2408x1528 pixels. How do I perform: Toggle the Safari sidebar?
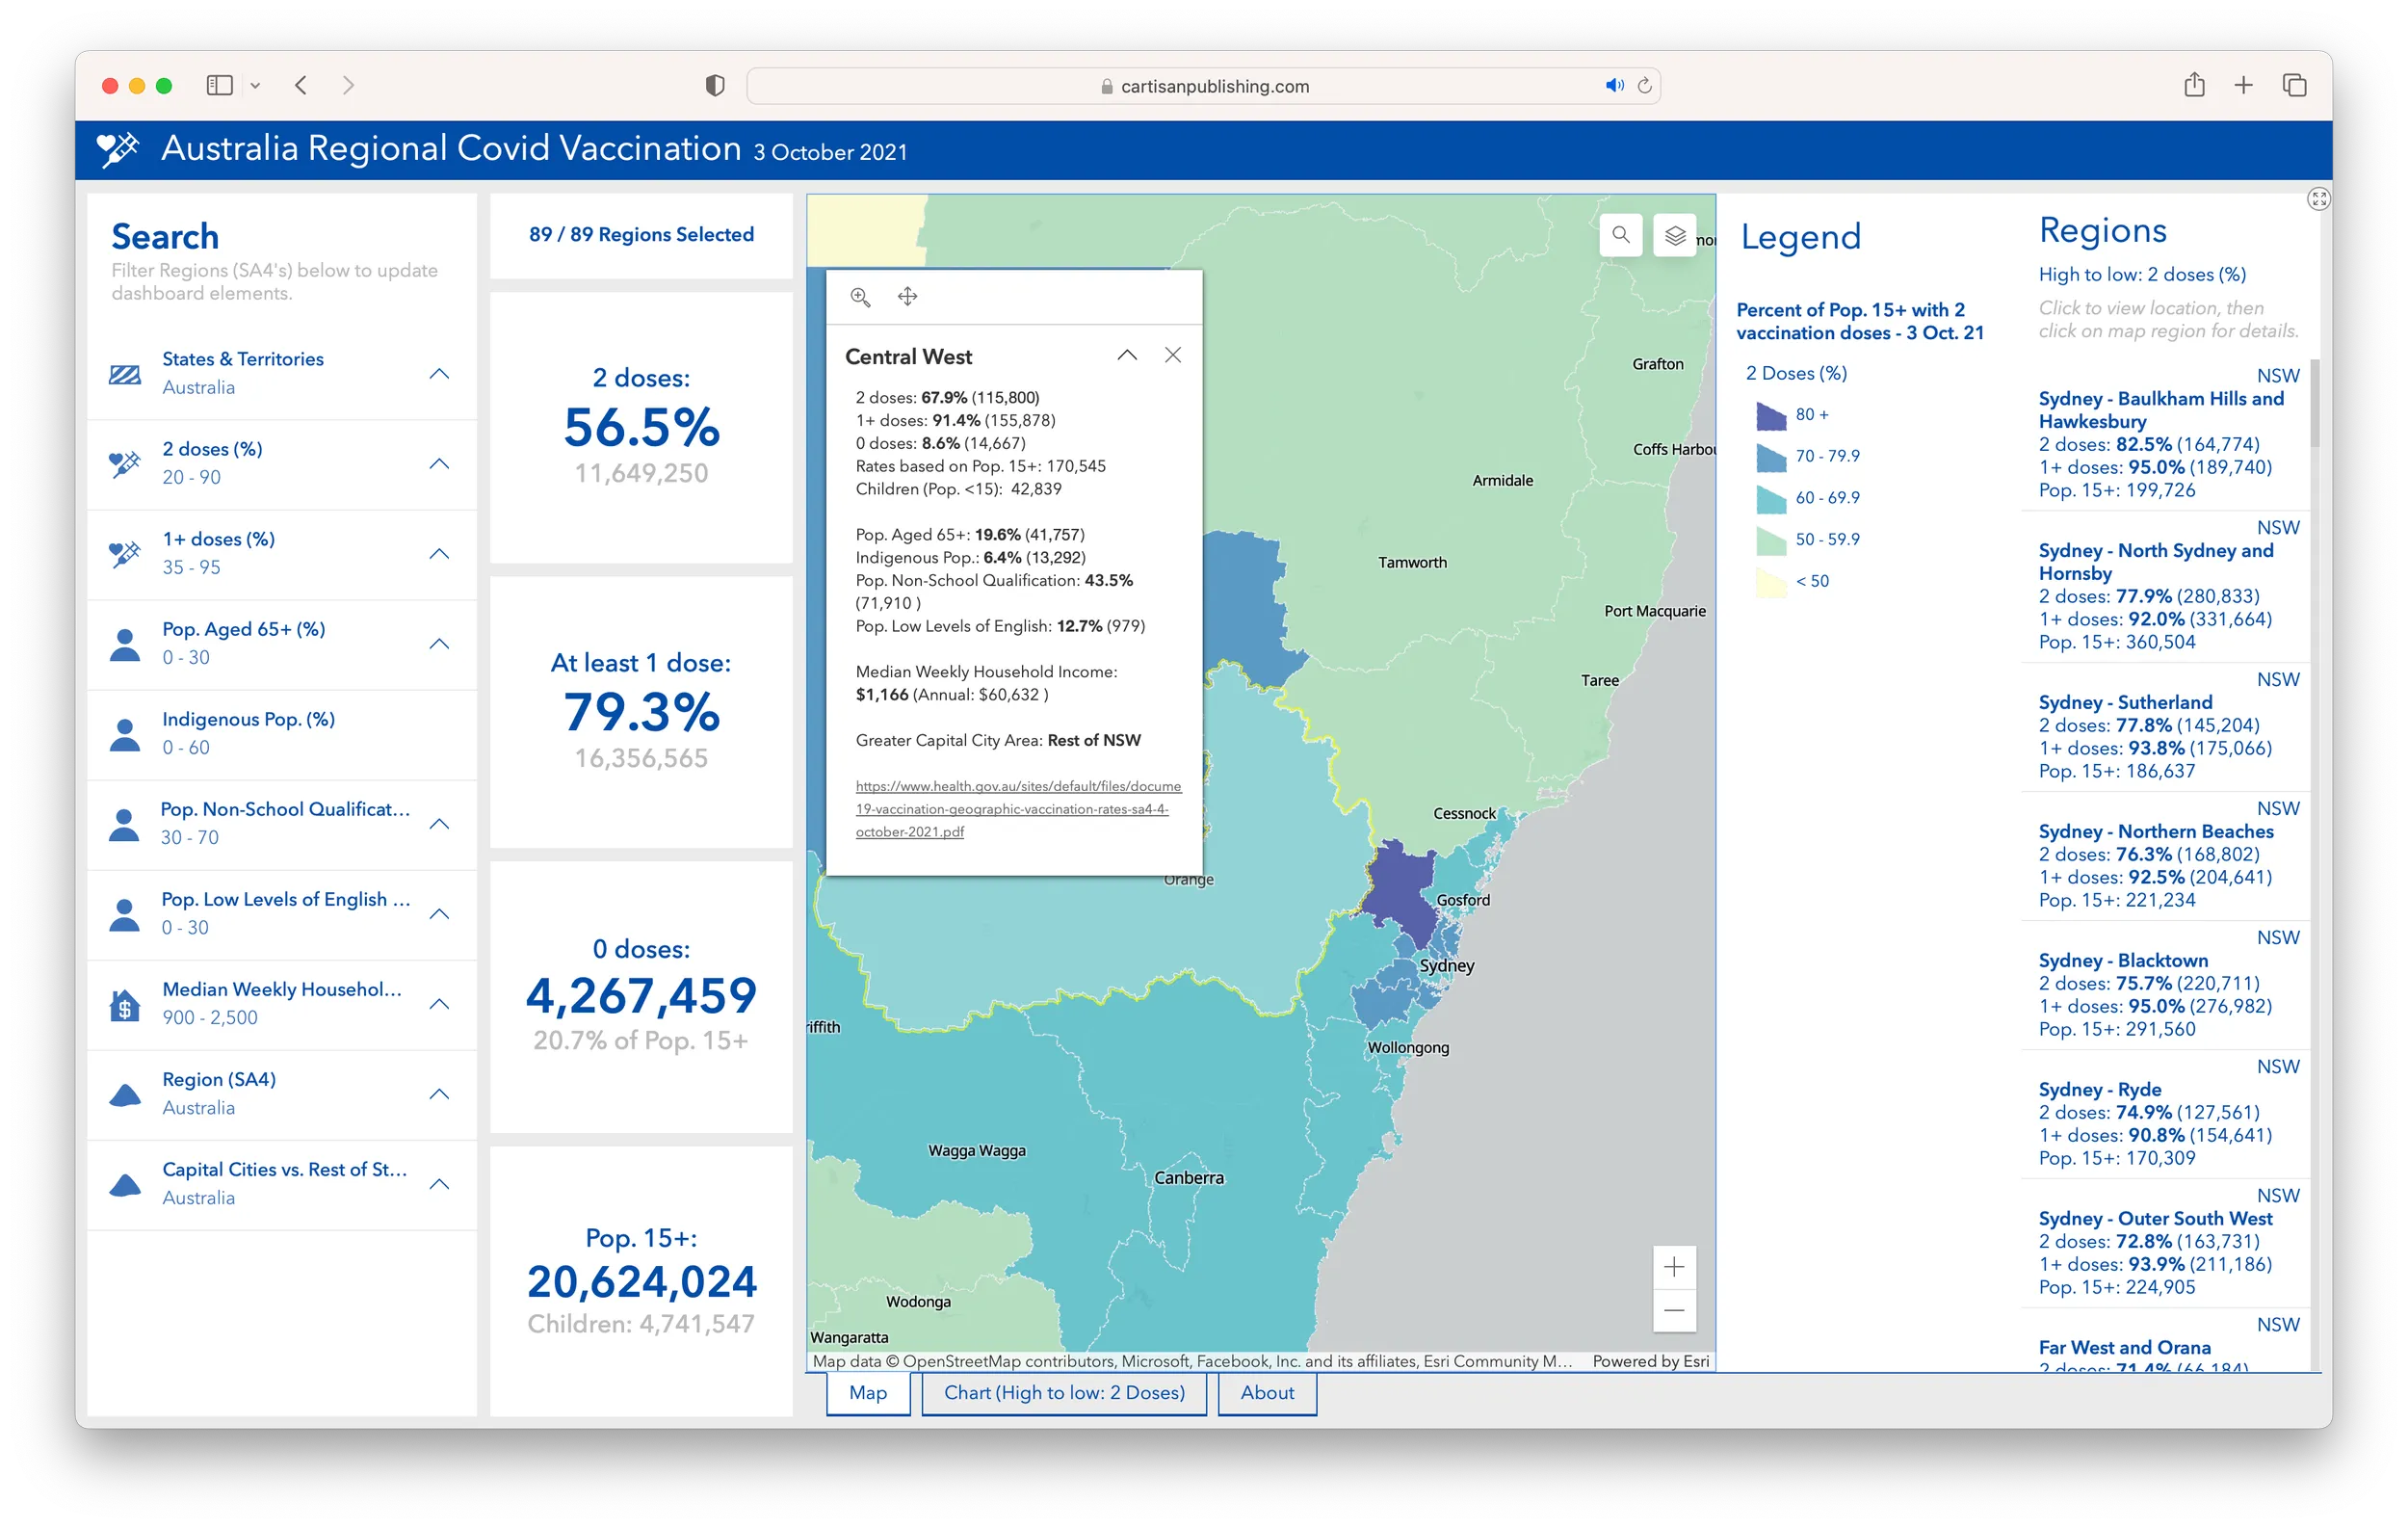pos(220,85)
